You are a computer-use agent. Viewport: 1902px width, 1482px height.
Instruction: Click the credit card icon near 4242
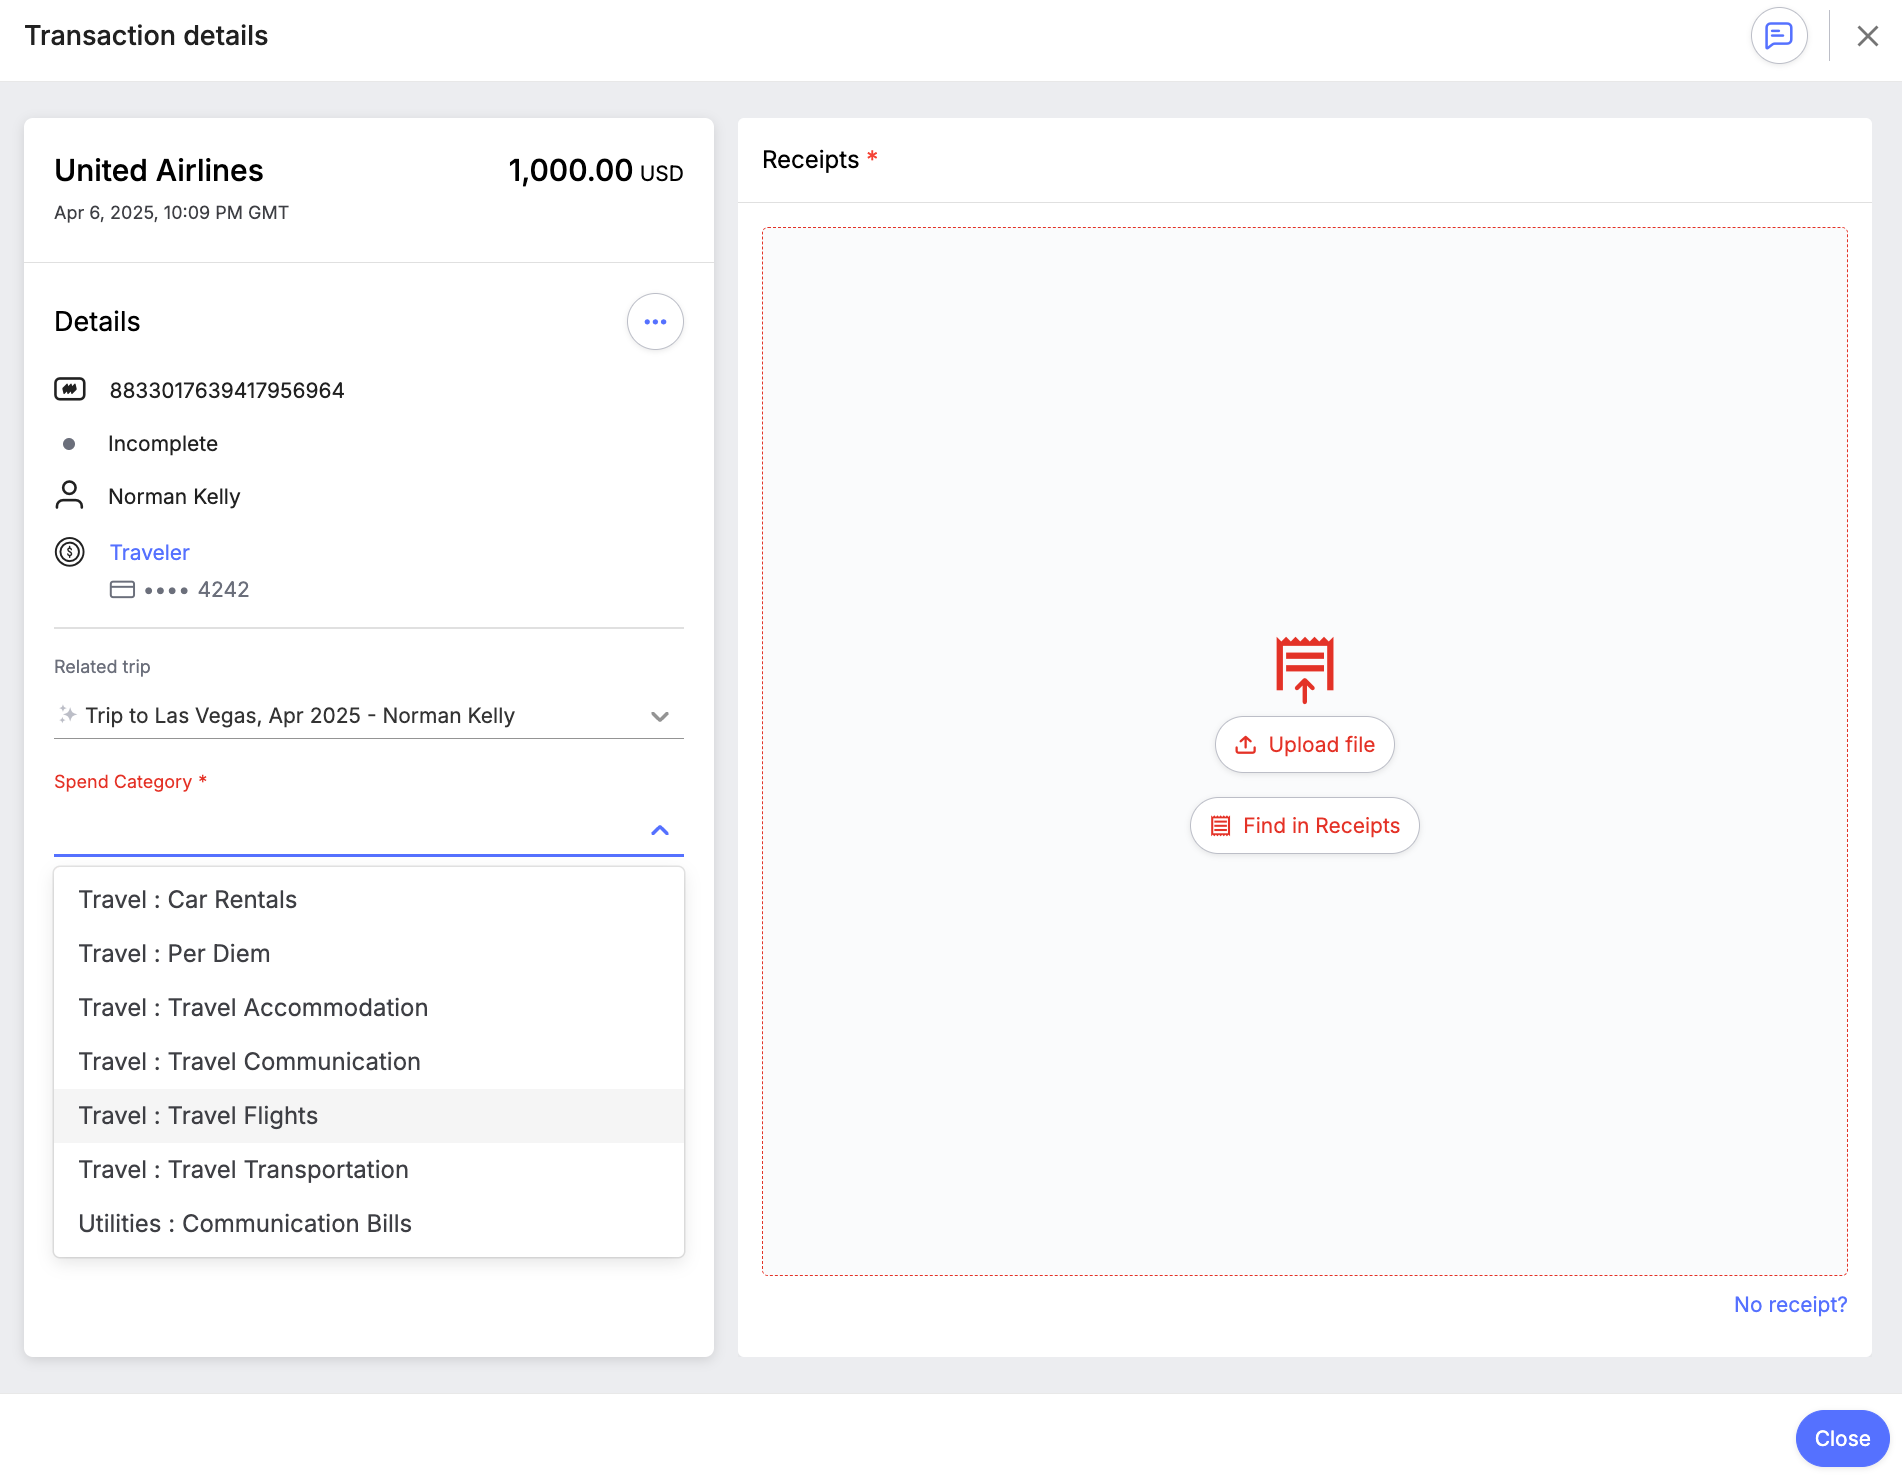click(122, 590)
